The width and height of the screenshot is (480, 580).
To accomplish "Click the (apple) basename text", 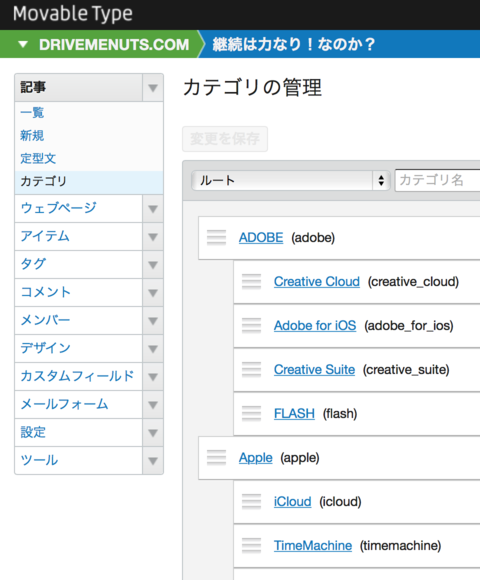I will point(300,458).
